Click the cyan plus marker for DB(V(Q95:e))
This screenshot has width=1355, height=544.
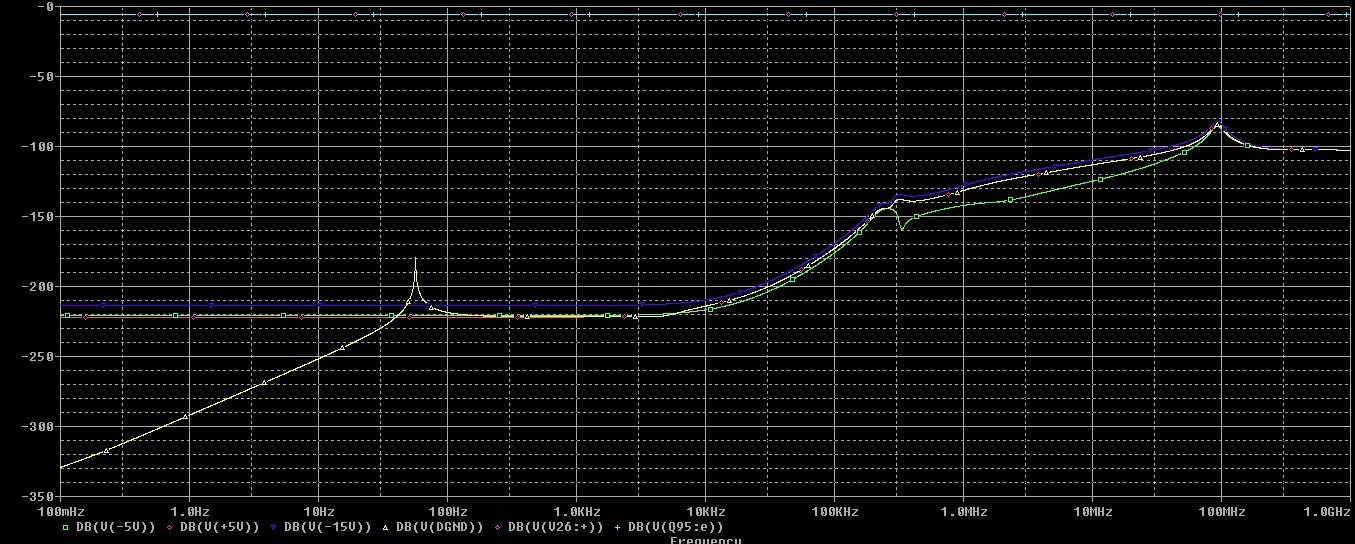point(617,526)
